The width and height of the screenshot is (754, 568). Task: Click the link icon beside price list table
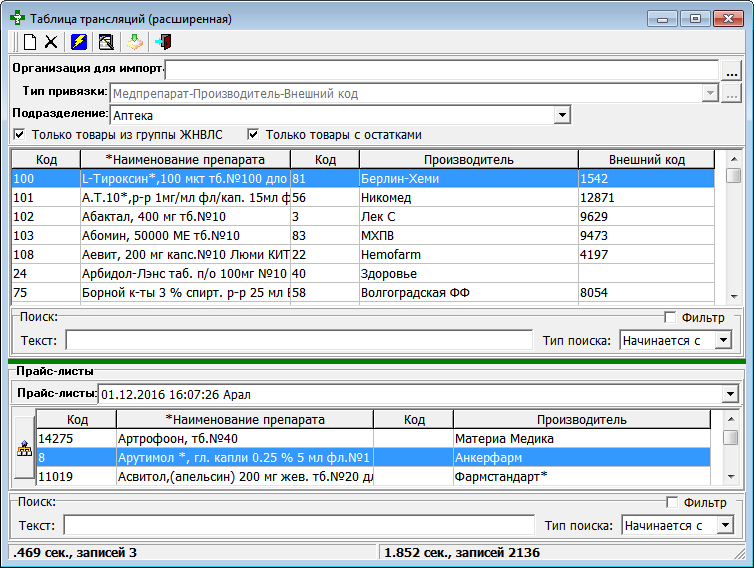pos(22,448)
